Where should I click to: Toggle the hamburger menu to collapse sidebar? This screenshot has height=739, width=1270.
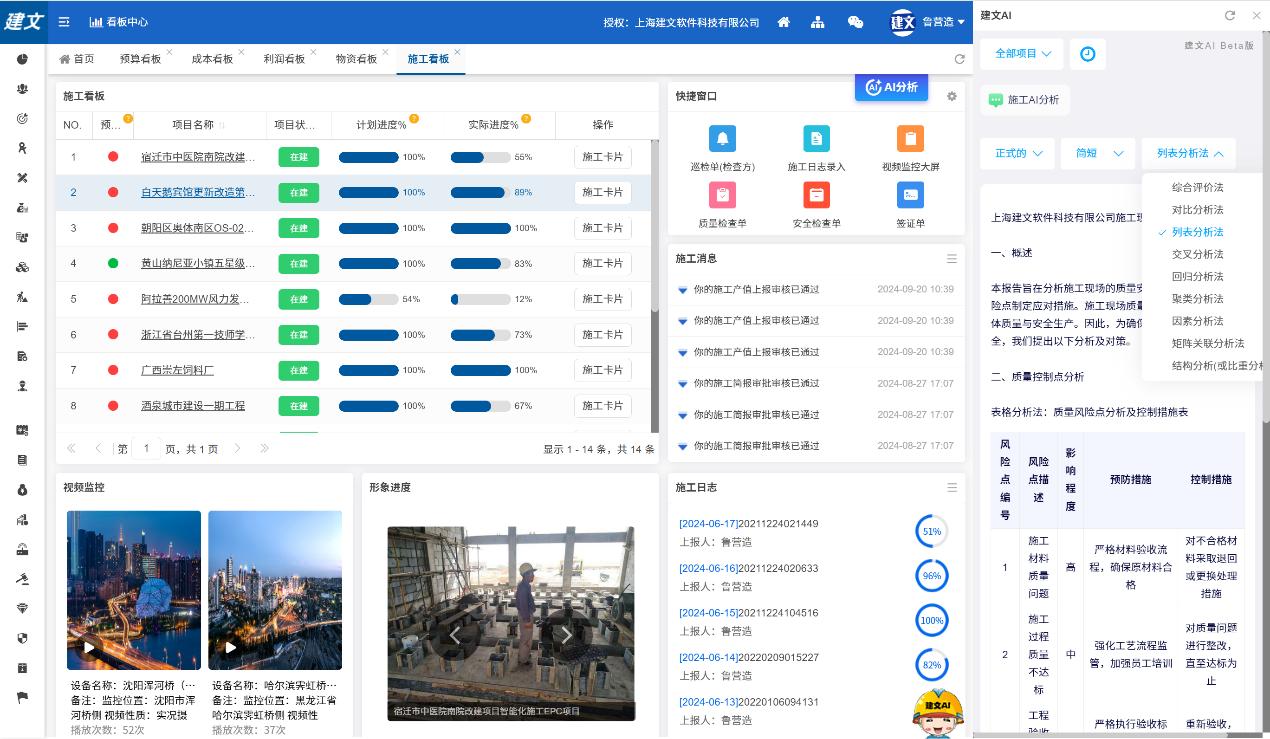tap(64, 22)
